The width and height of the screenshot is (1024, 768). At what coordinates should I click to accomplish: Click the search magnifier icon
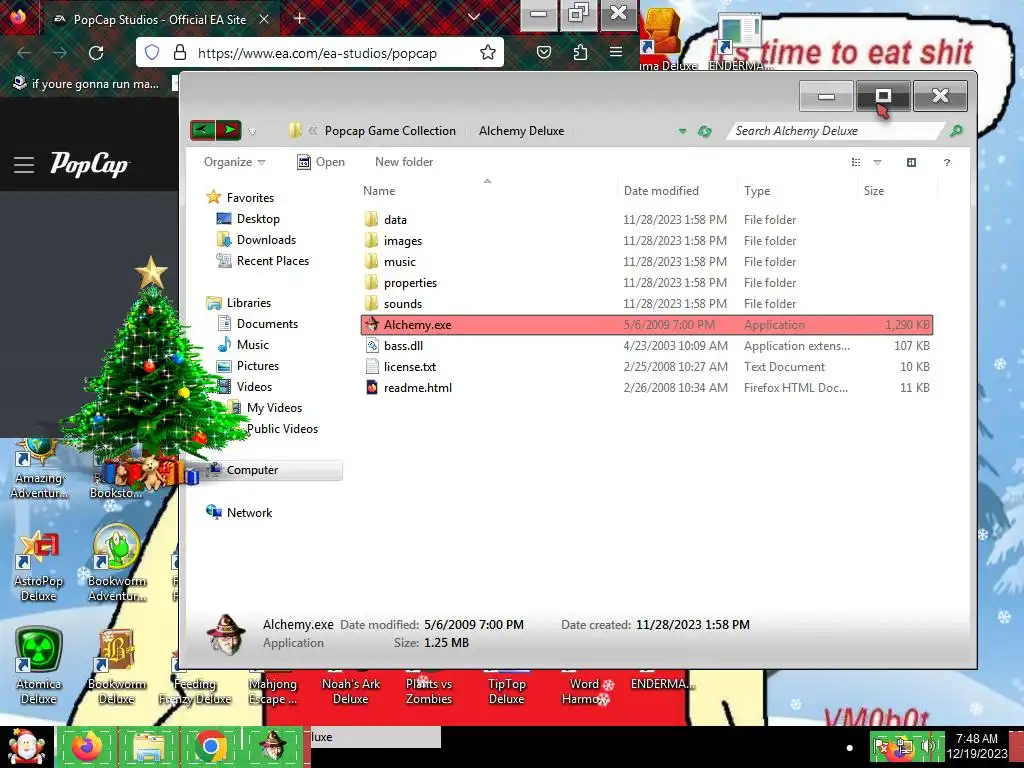[x=956, y=131]
